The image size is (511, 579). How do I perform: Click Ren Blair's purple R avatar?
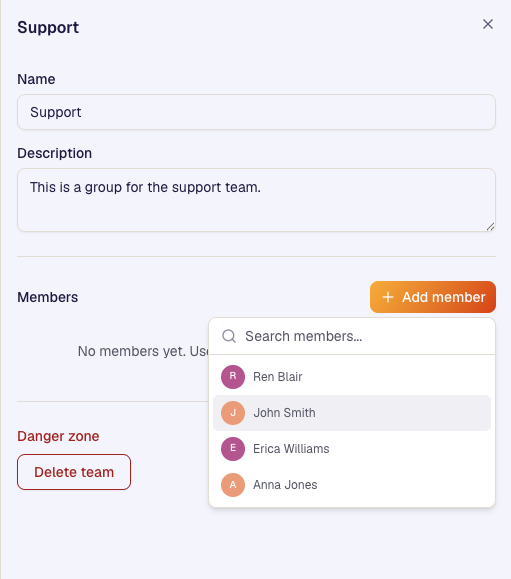pos(233,377)
